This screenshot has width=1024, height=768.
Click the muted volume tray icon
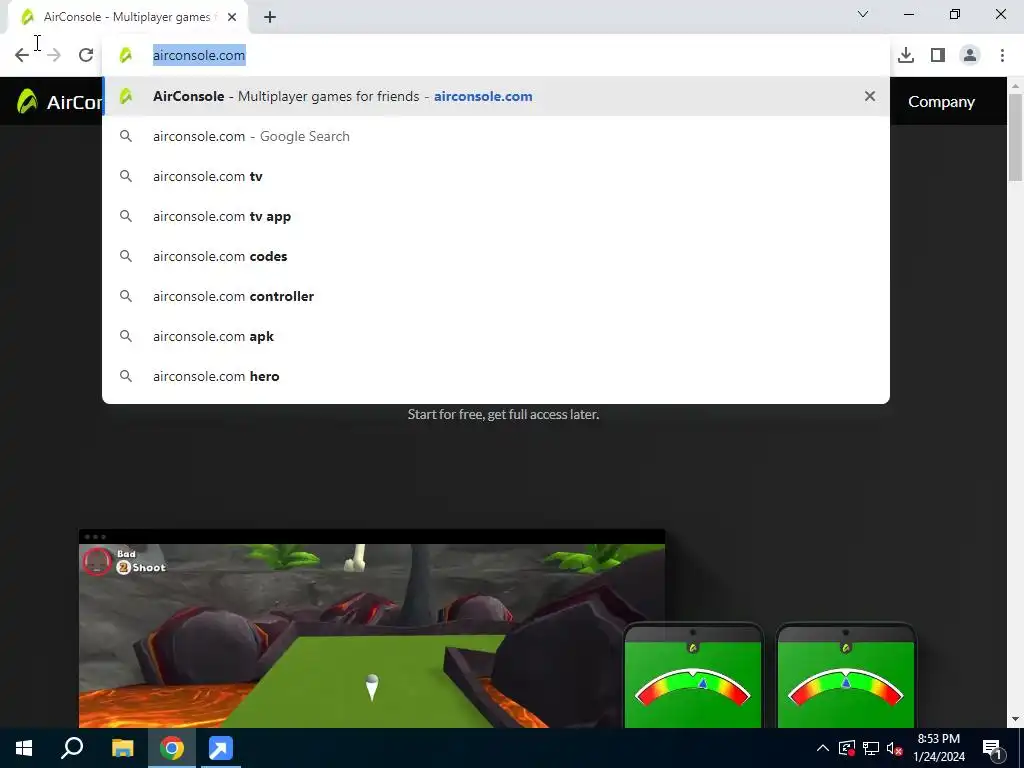pyautogui.click(x=895, y=748)
